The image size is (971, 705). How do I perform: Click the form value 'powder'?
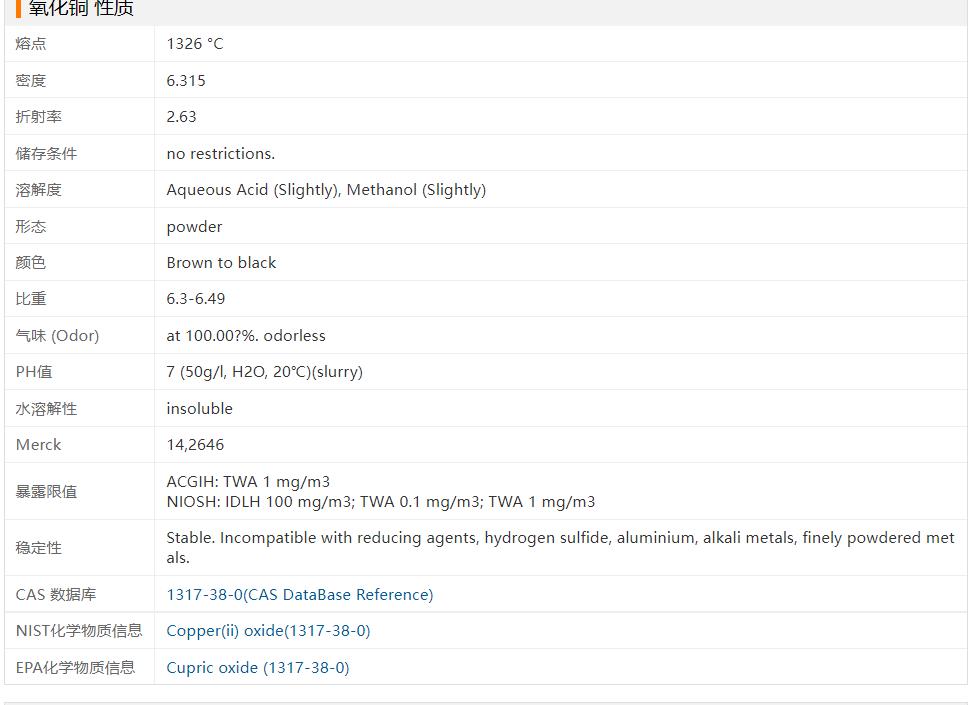coord(194,227)
